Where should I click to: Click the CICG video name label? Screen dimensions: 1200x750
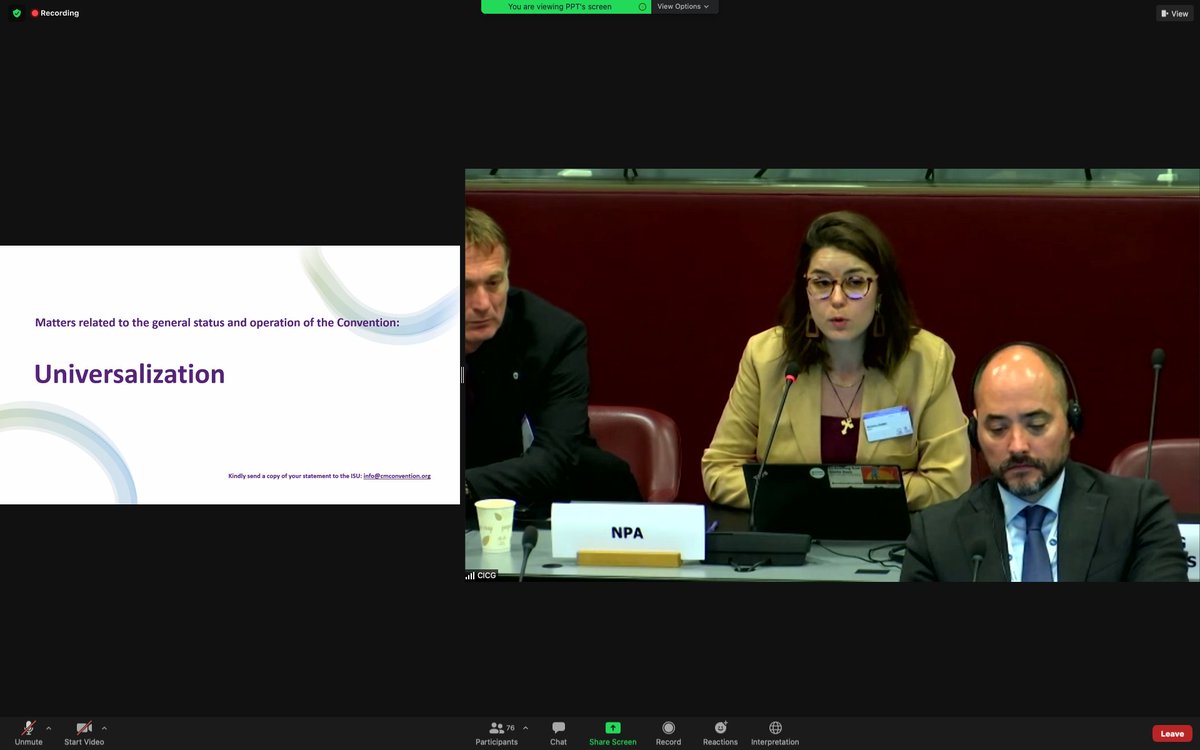pos(482,575)
